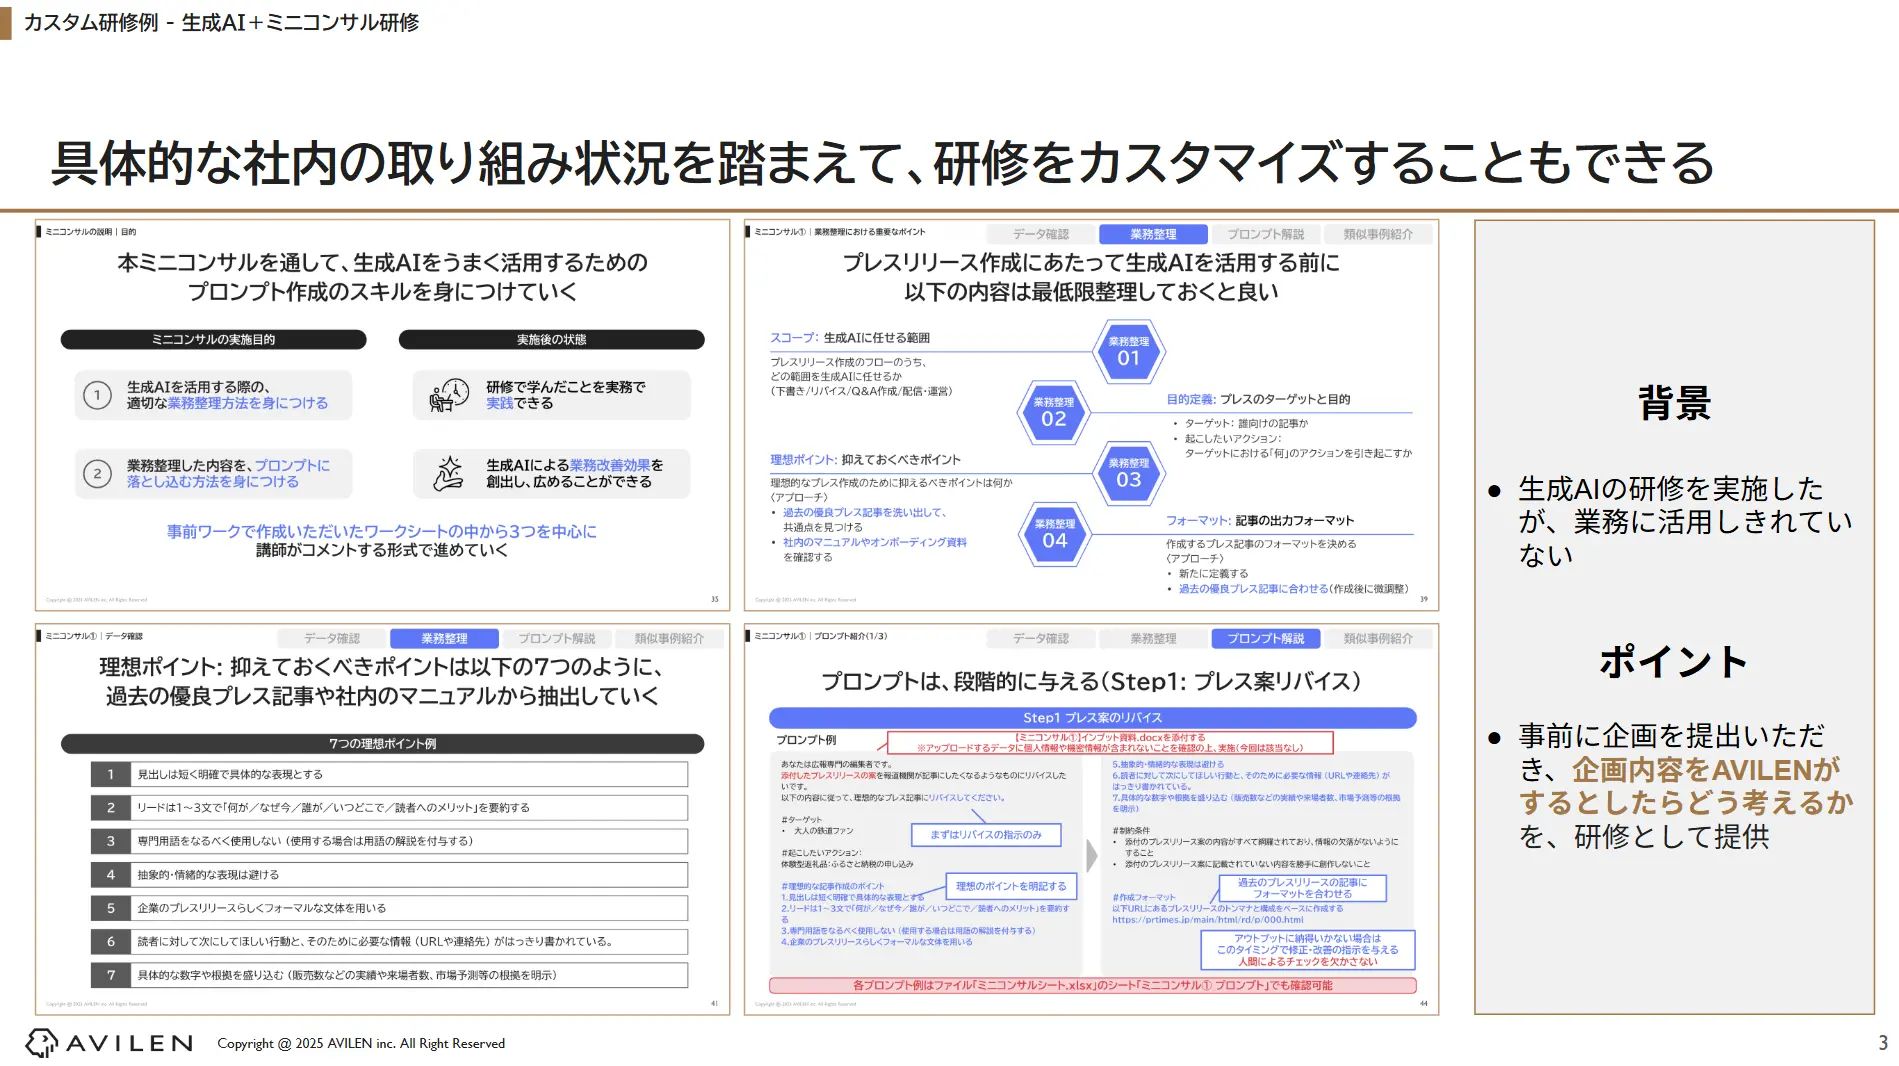Click the ミニコンサルの実施目的 black header
Screen dimensions: 1899x1066
point(213,339)
